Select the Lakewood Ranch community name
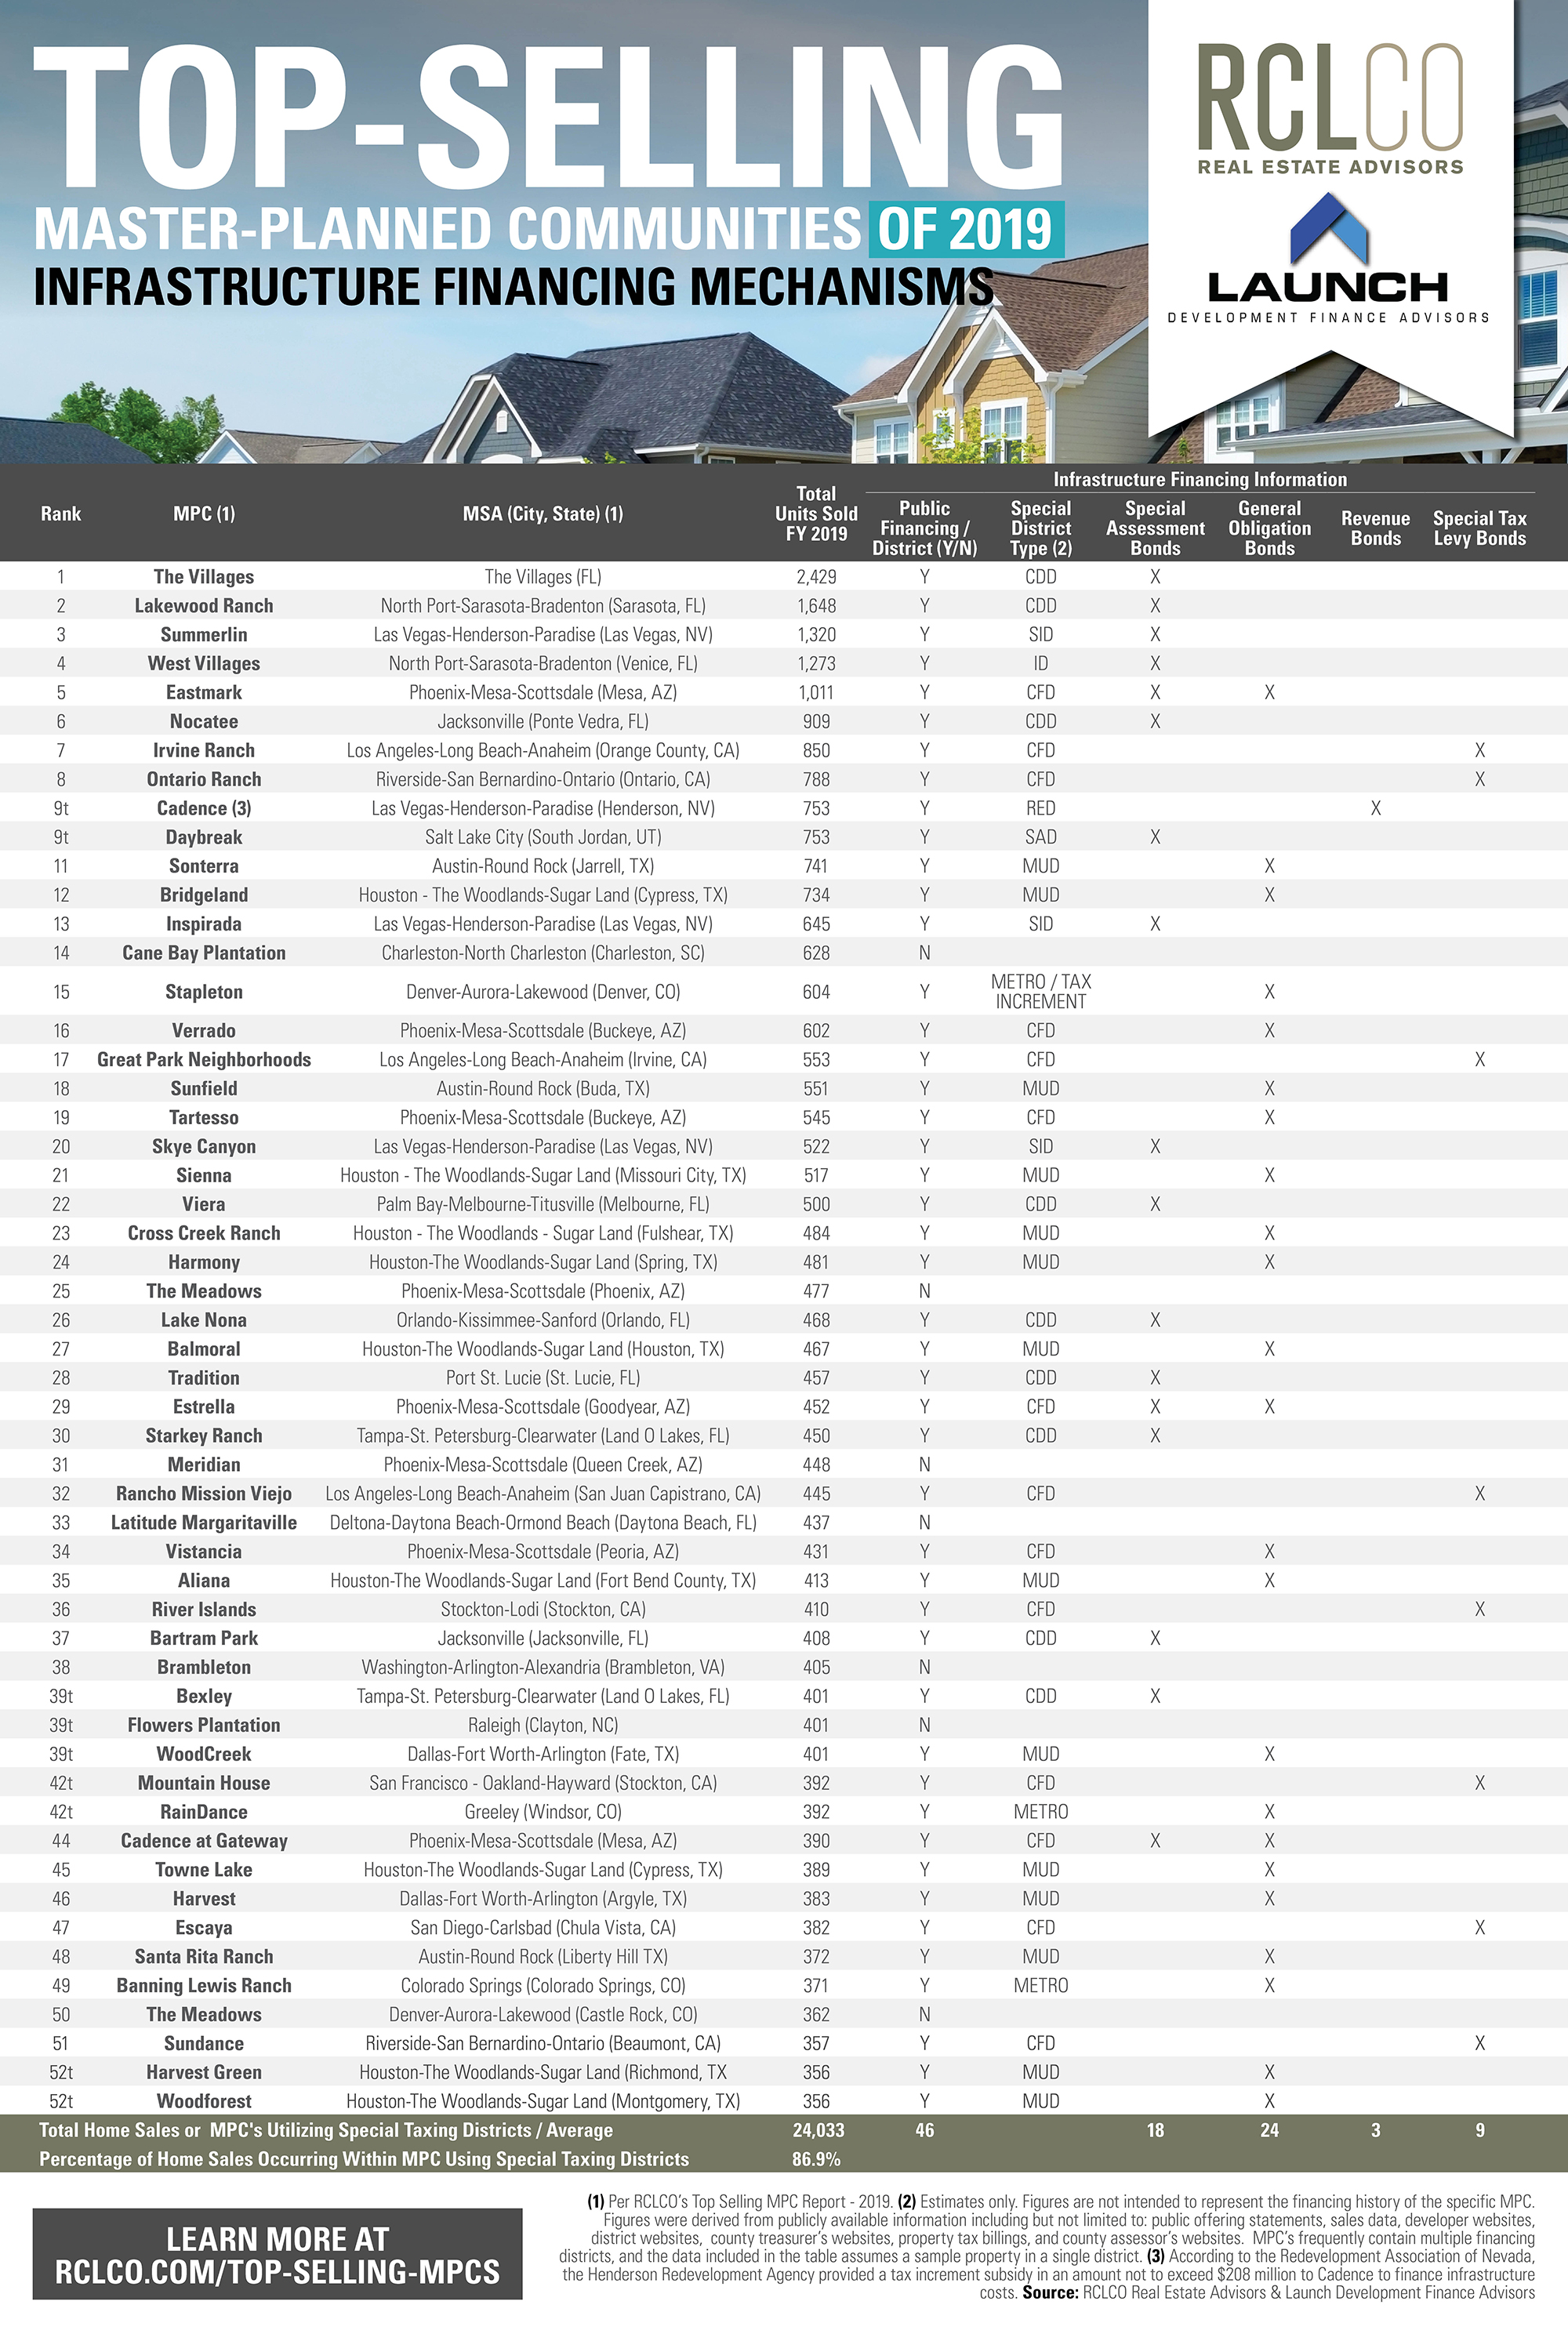Screen dimensions: 1568x2352 pyautogui.click(x=204, y=606)
